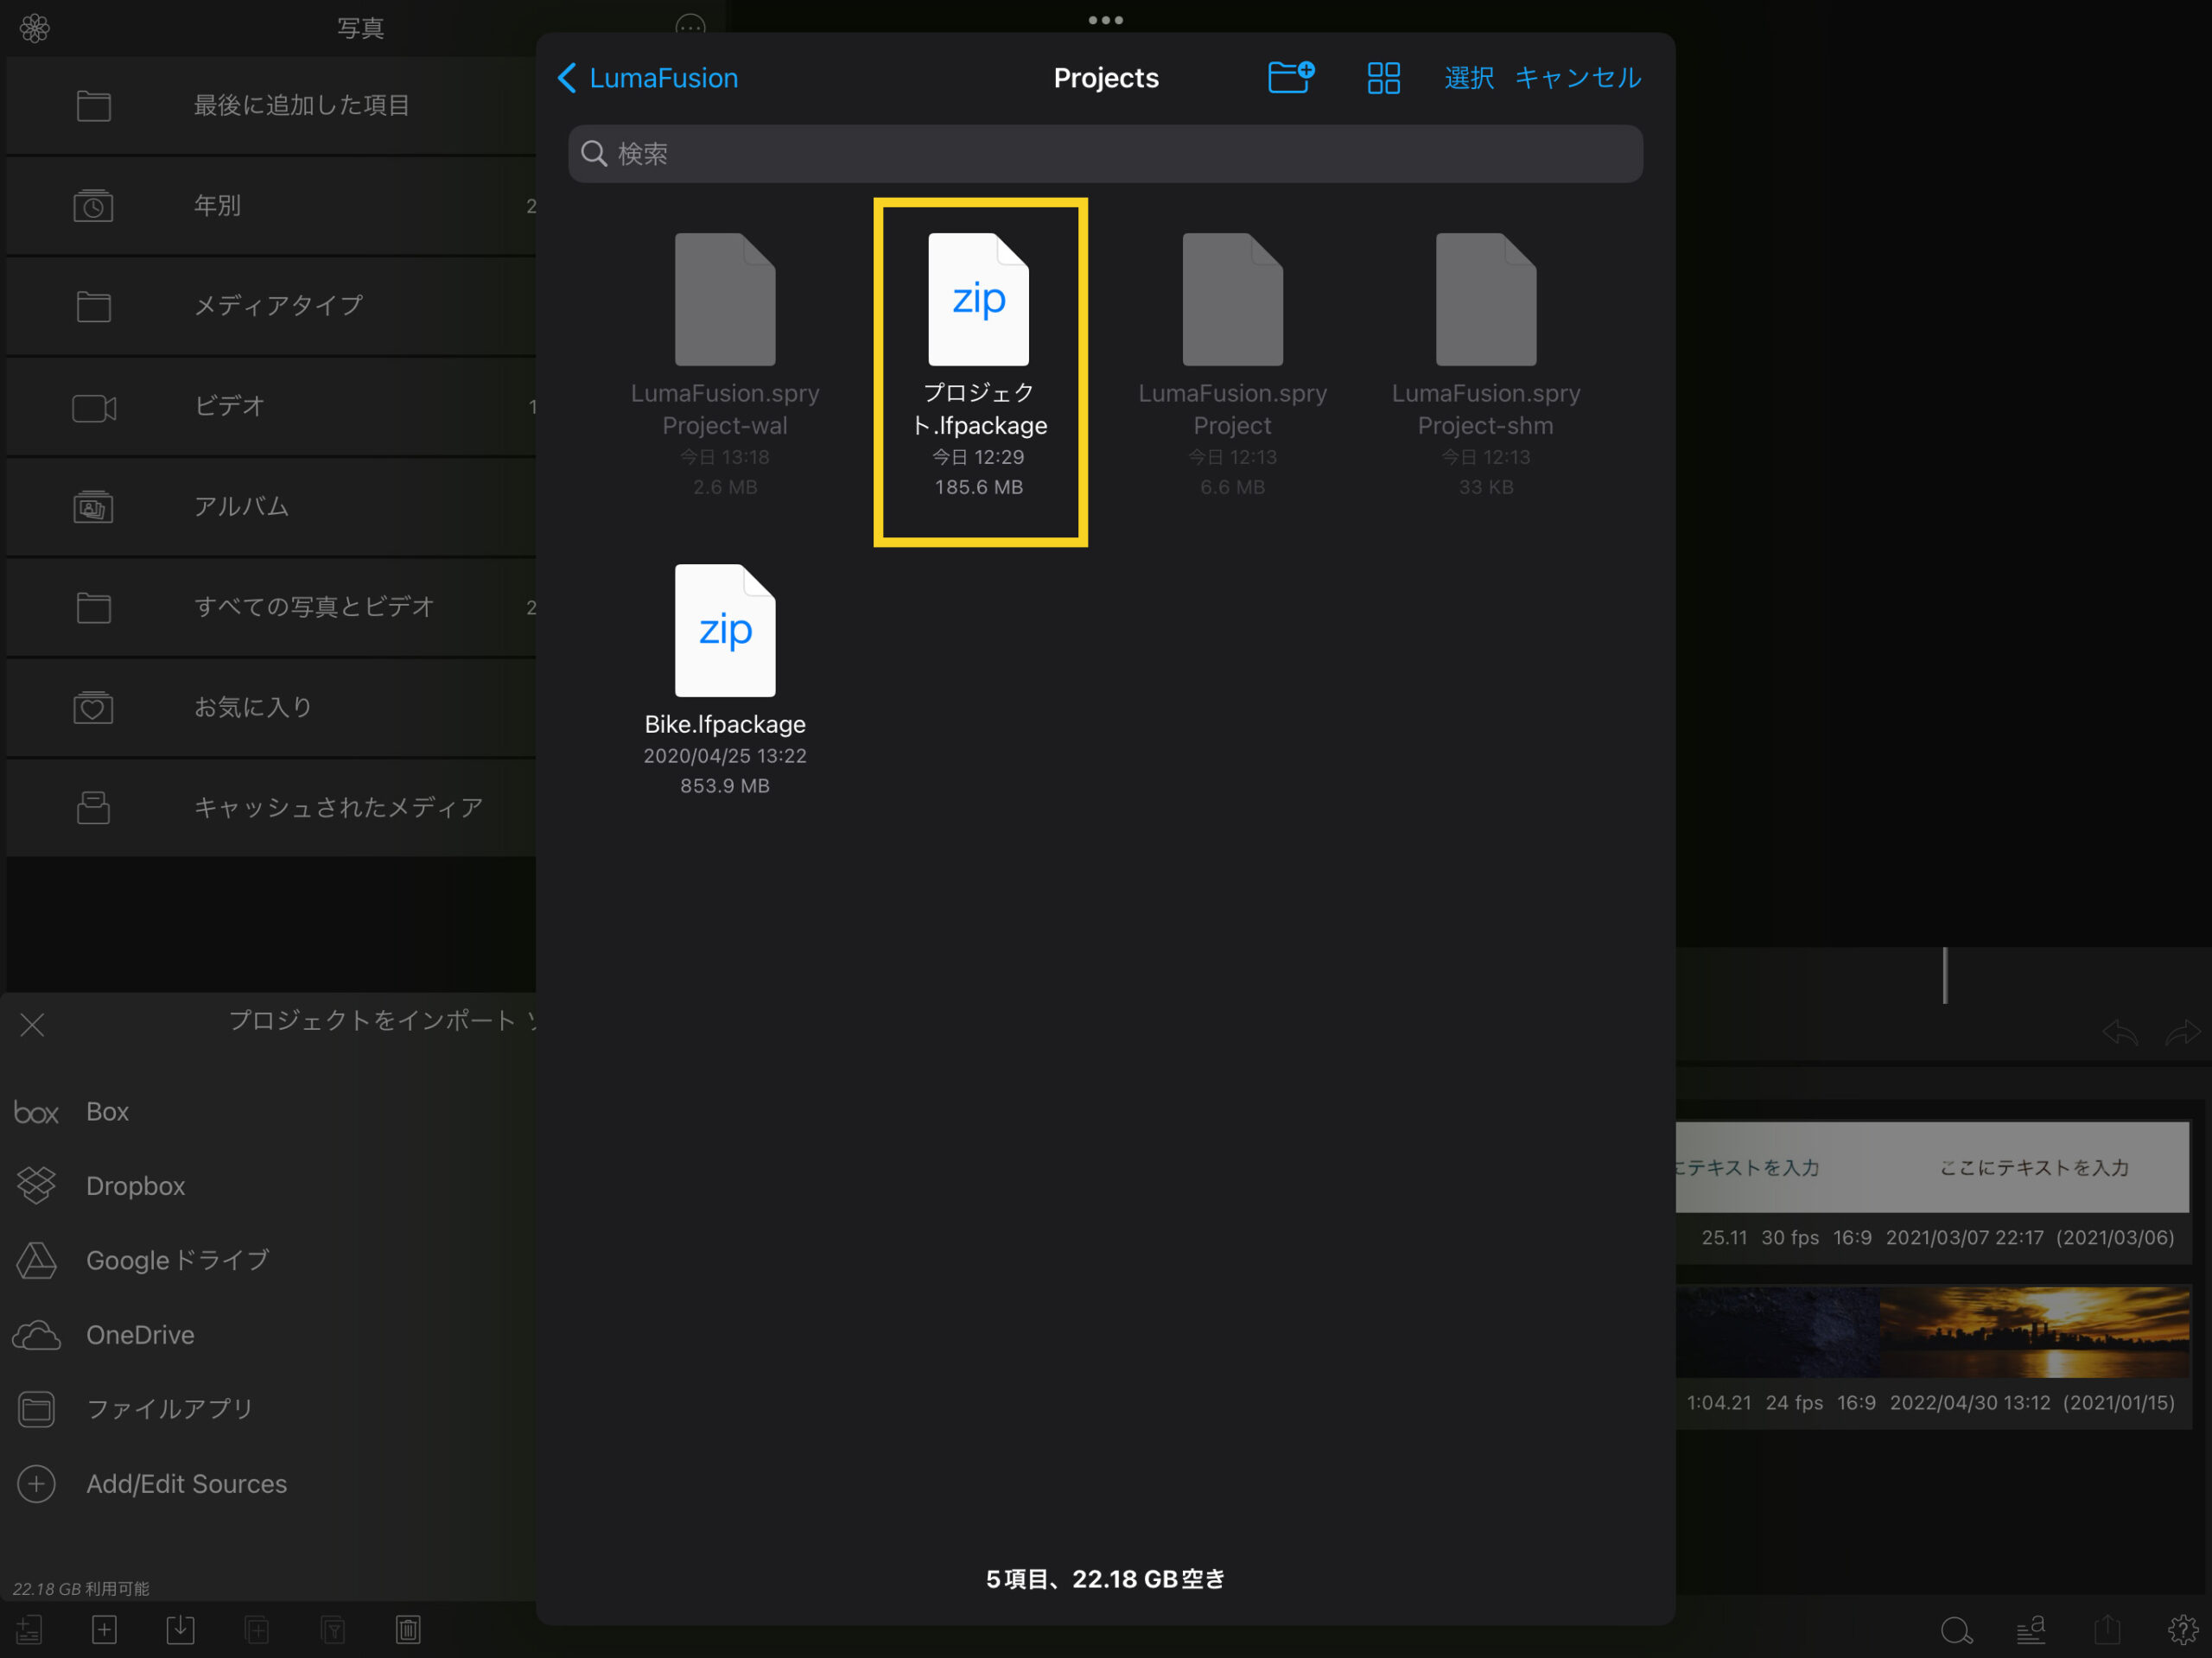This screenshot has height=1658, width=2212.
Task: Click the delete project trash icon
Action: pos(408,1630)
